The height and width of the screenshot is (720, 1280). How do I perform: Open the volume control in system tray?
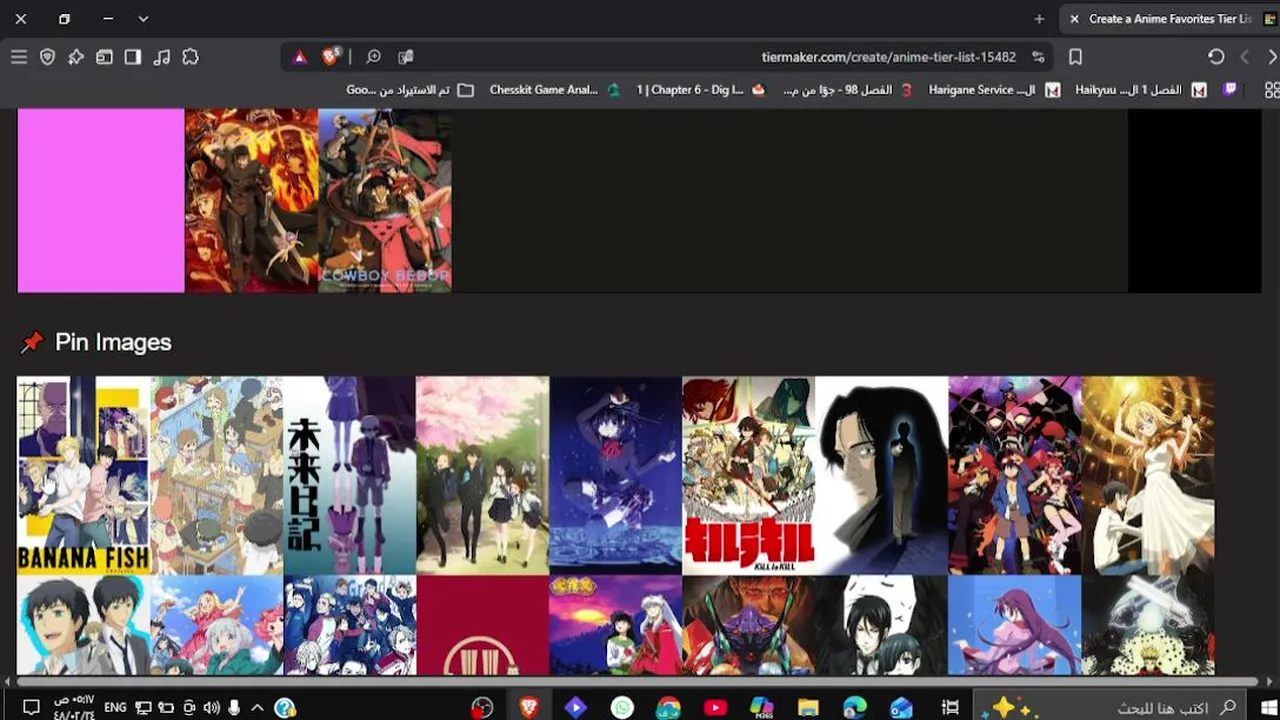point(211,708)
